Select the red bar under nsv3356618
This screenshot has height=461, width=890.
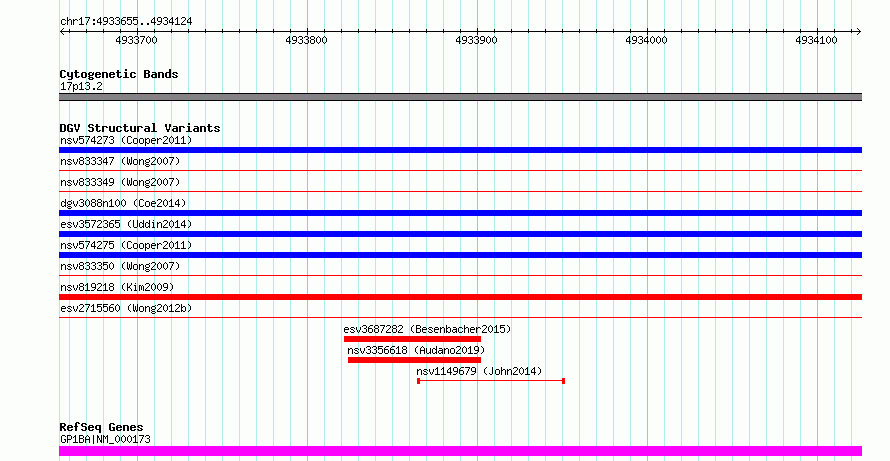click(414, 360)
